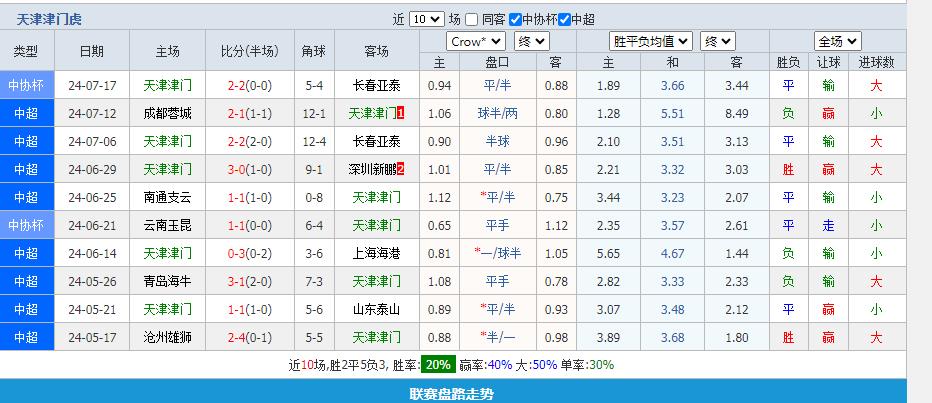This screenshot has width=932, height=403.
Task: Click 中超 badge on 24-06-29 row
Action: point(26,169)
